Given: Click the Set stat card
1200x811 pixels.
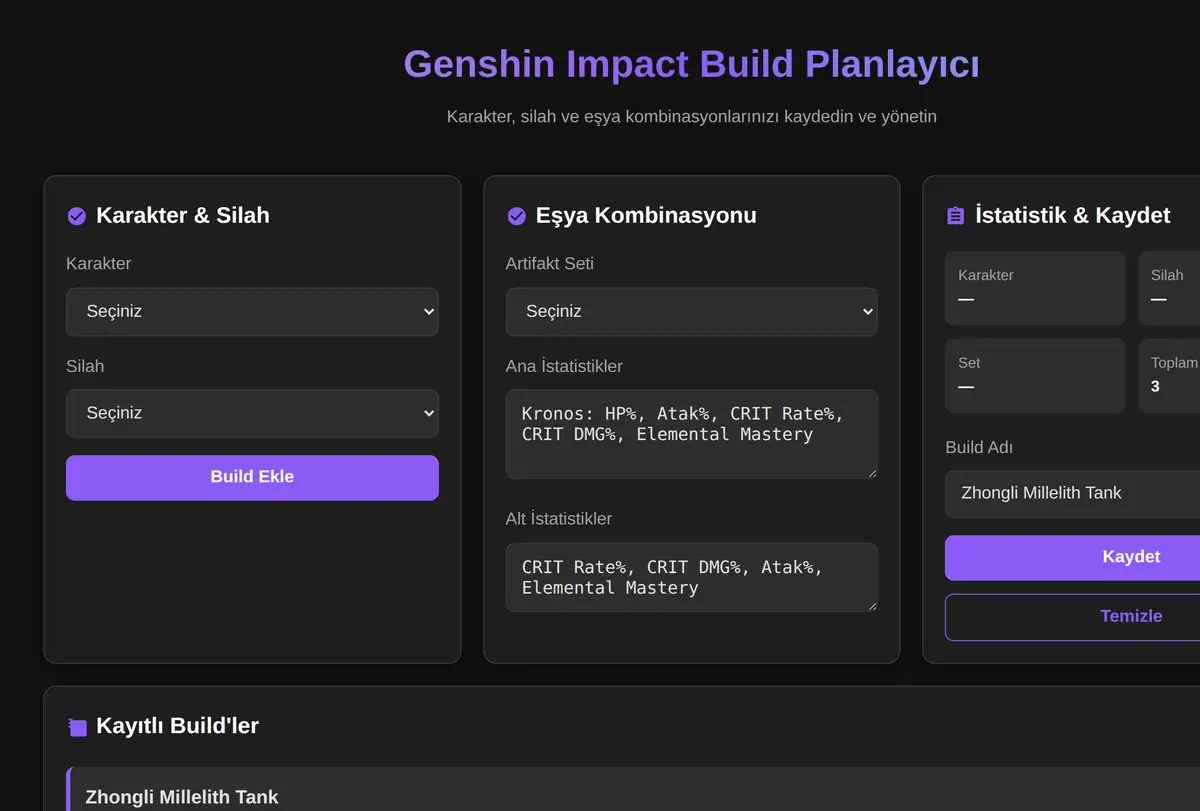Looking at the screenshot, I should (x=1035, y=376).
